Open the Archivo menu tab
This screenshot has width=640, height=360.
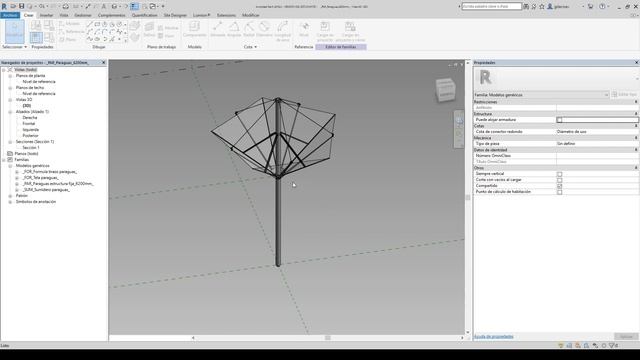pyautogui.click(x=10, y=15)
